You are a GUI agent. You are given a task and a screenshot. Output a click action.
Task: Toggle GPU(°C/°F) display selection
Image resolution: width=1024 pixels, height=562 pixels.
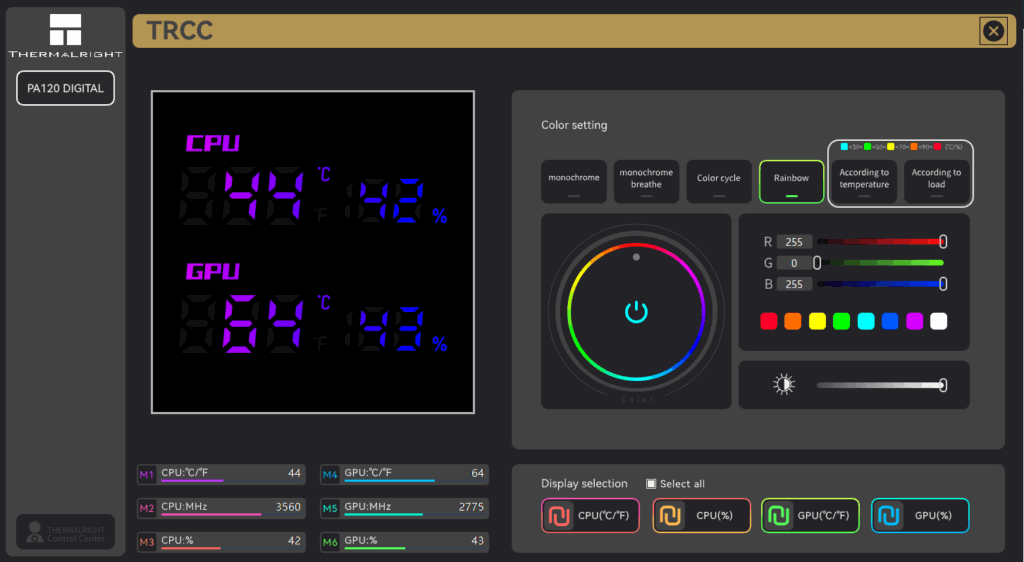[x=810, y=515]
